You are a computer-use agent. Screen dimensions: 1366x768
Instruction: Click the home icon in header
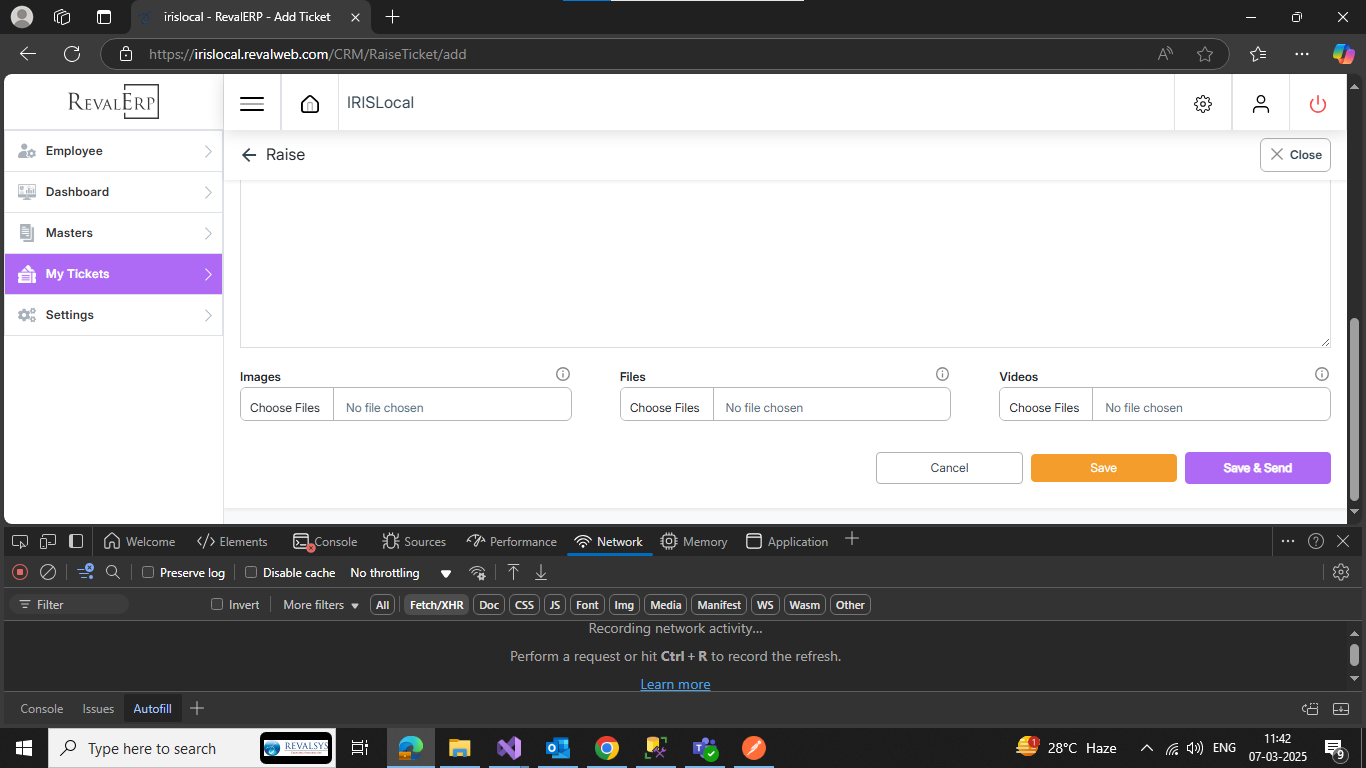[310, 104]
